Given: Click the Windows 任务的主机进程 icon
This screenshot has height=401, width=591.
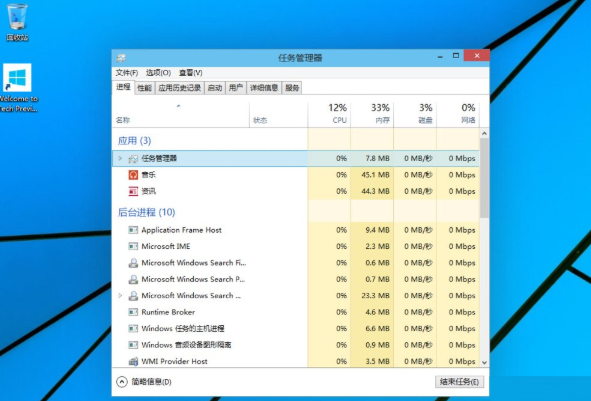Looking at the screenshot, I should pos(133,329).
